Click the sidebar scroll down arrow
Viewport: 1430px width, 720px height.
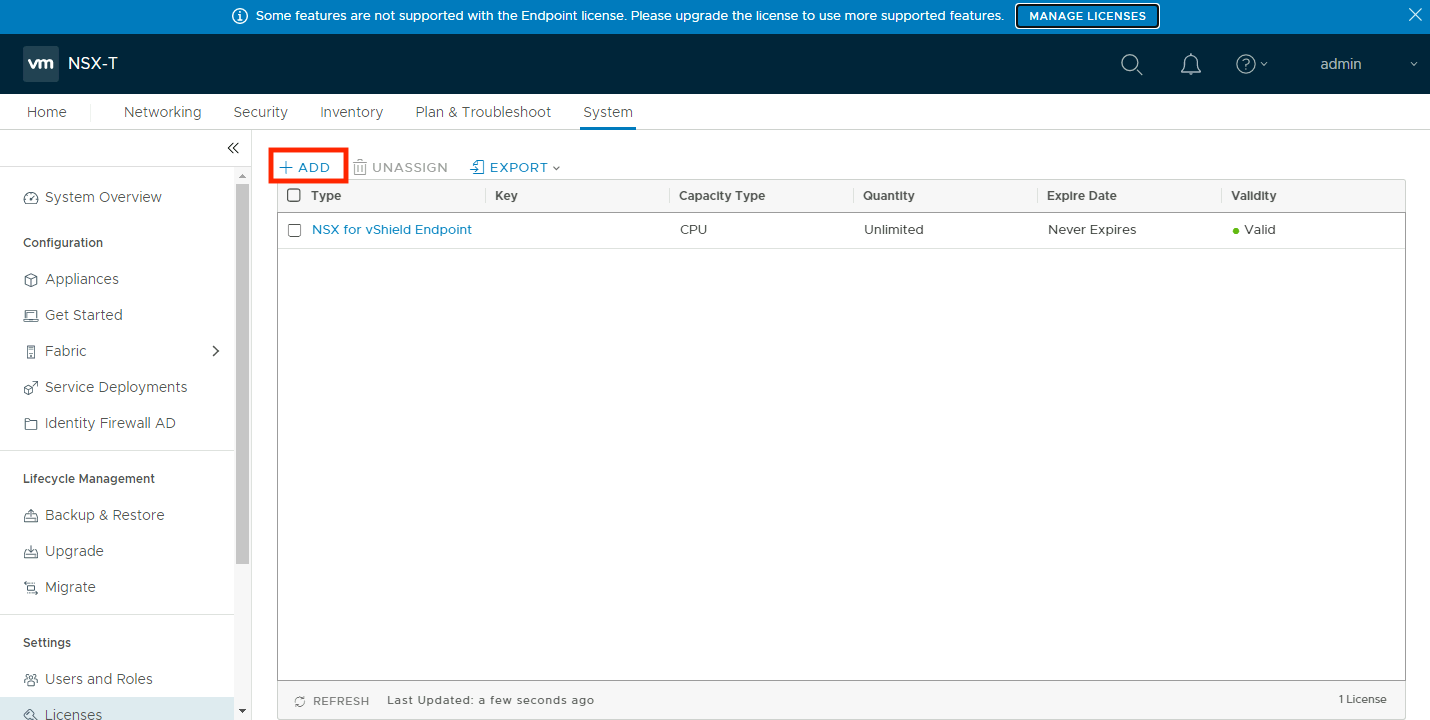(242, 710)
